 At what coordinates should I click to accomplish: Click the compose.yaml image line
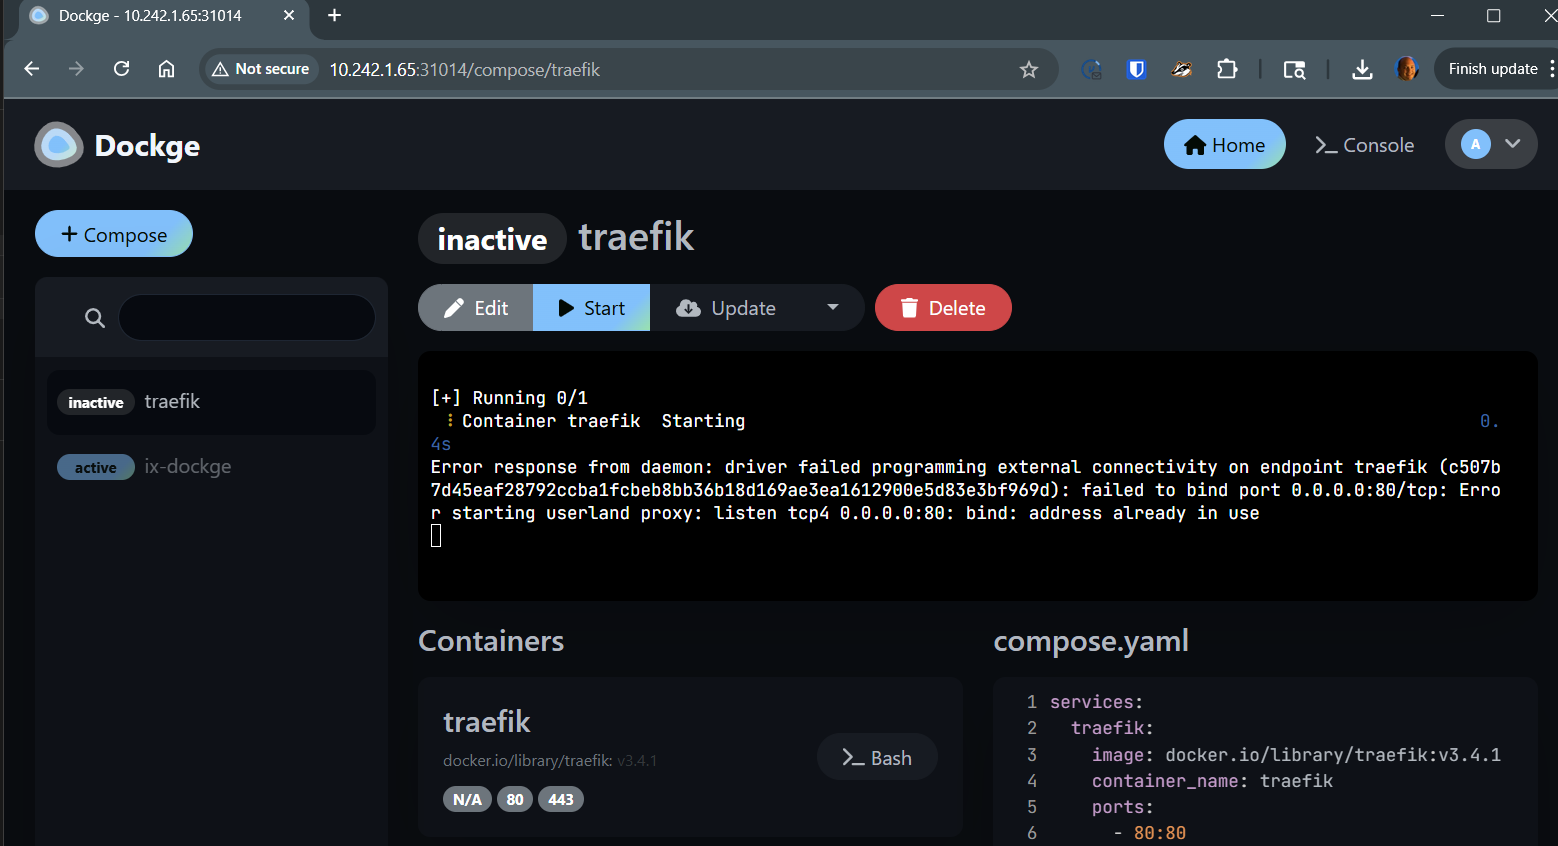click(1296, 755)
